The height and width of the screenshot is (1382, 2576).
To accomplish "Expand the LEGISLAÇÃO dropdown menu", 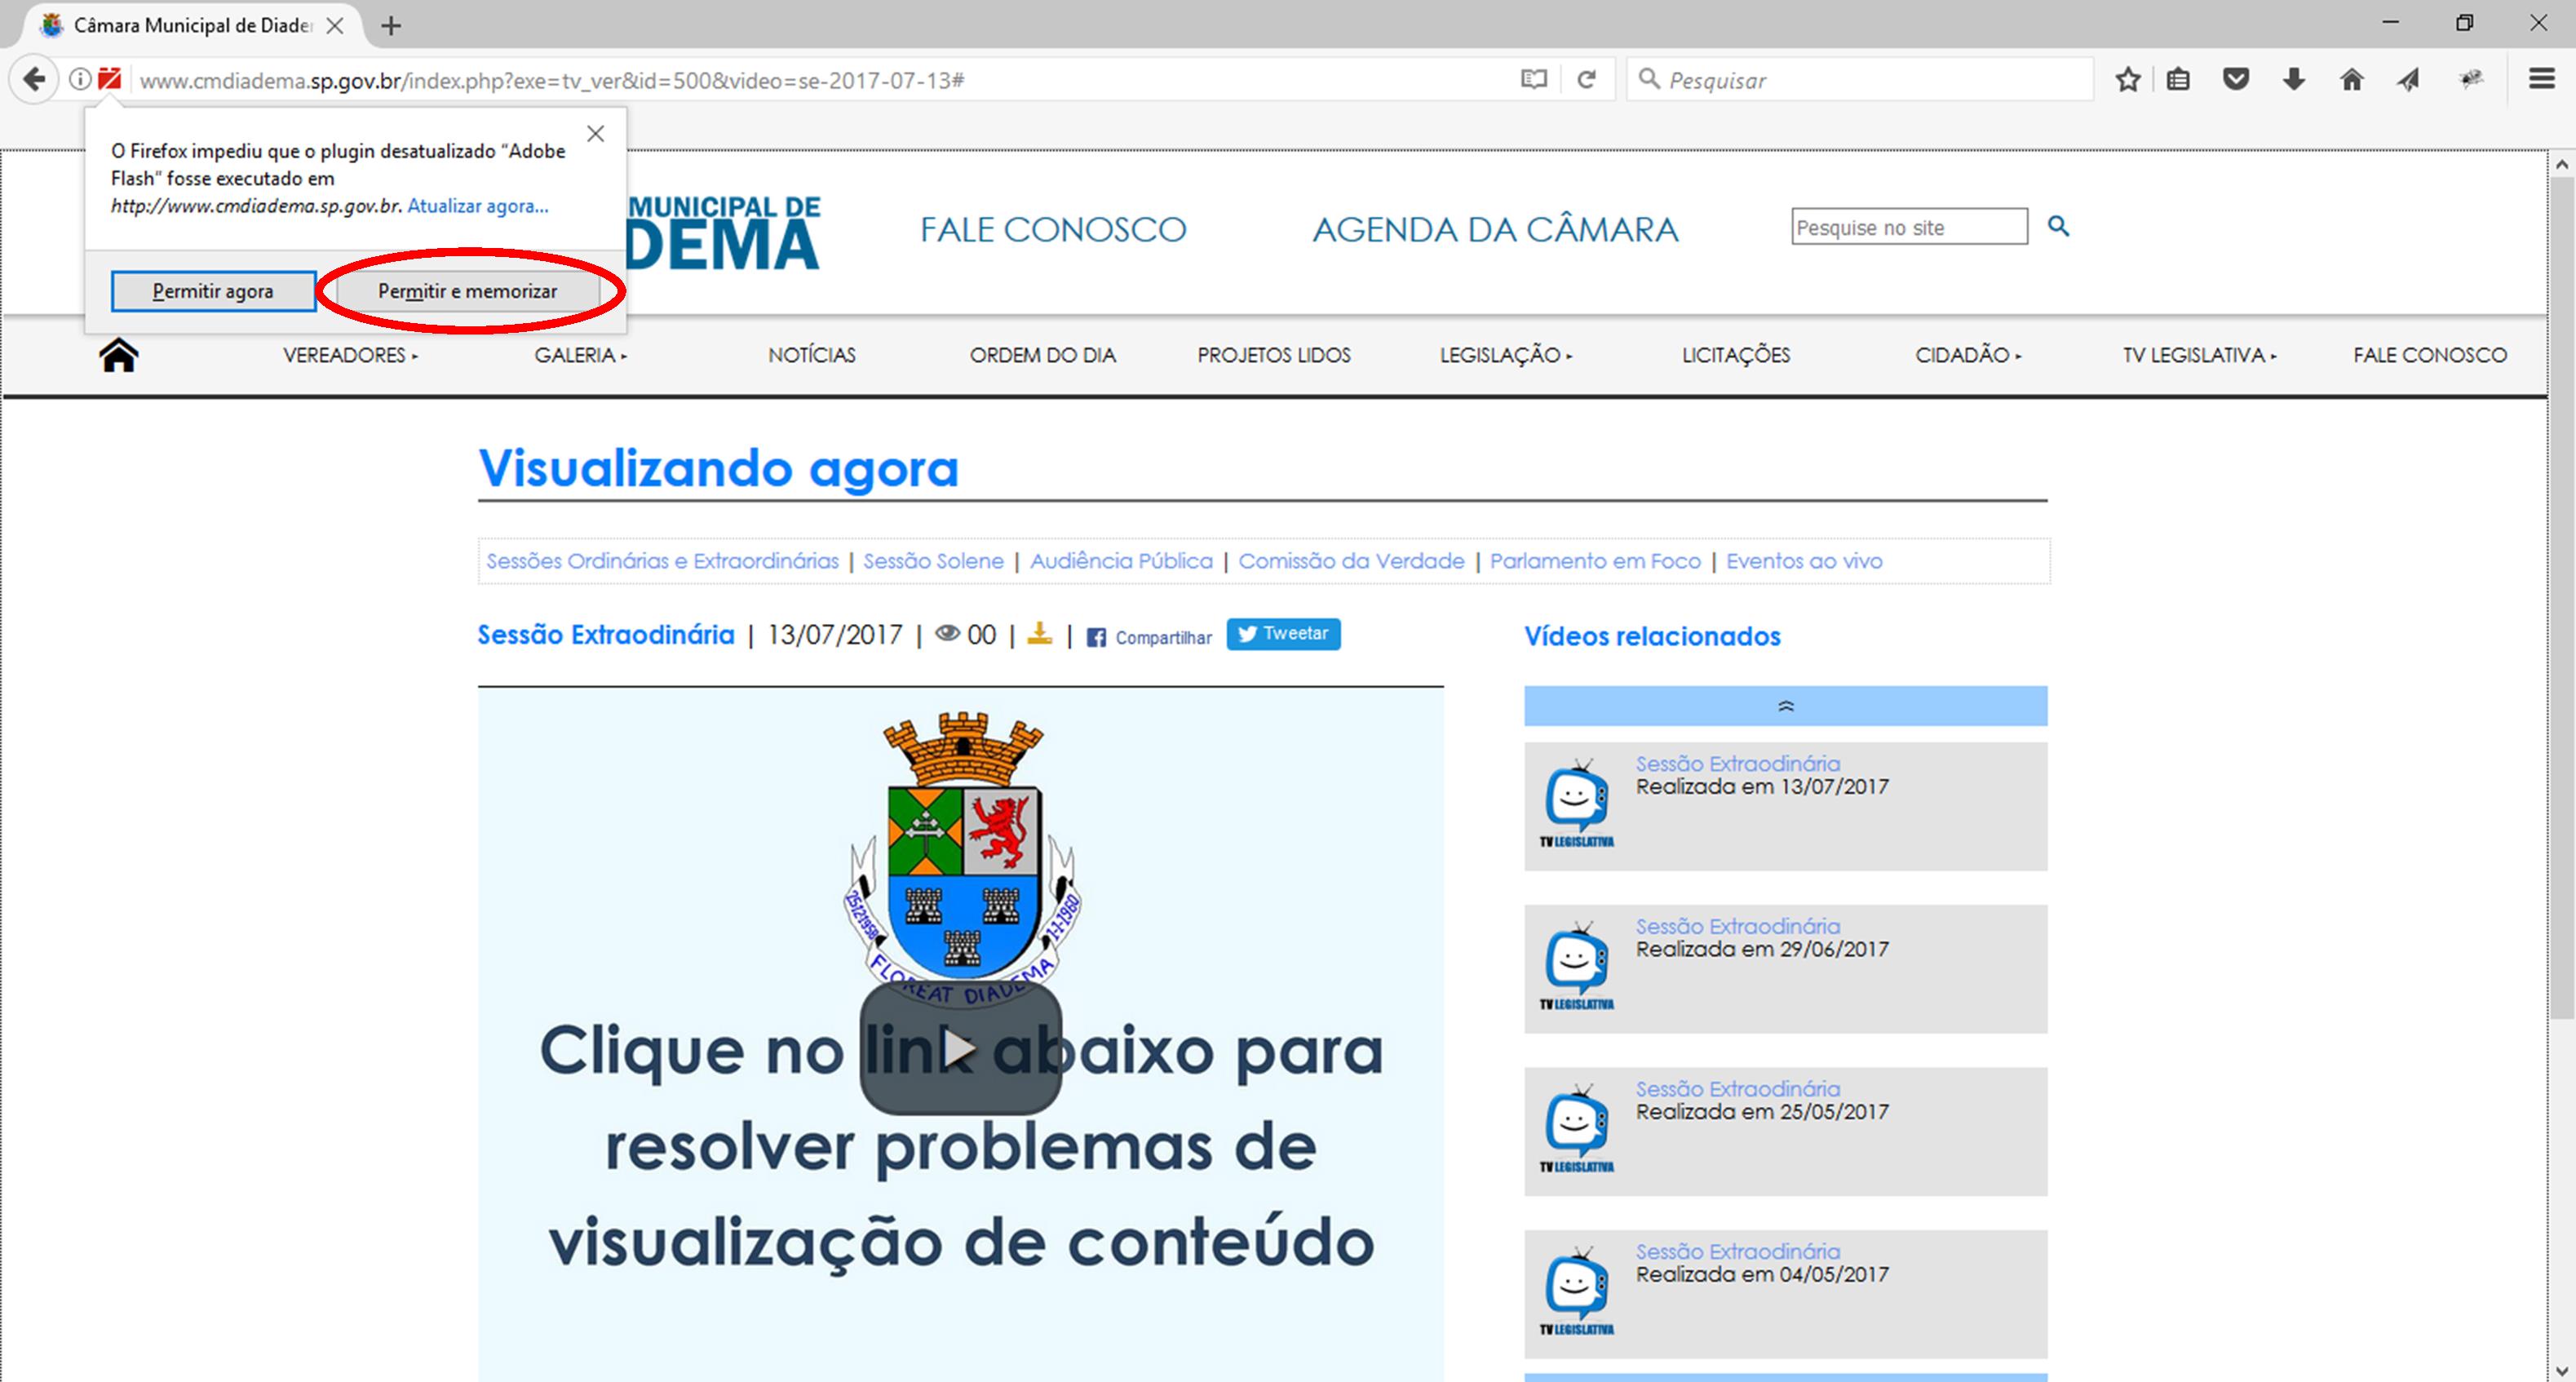I will 1505,355.
